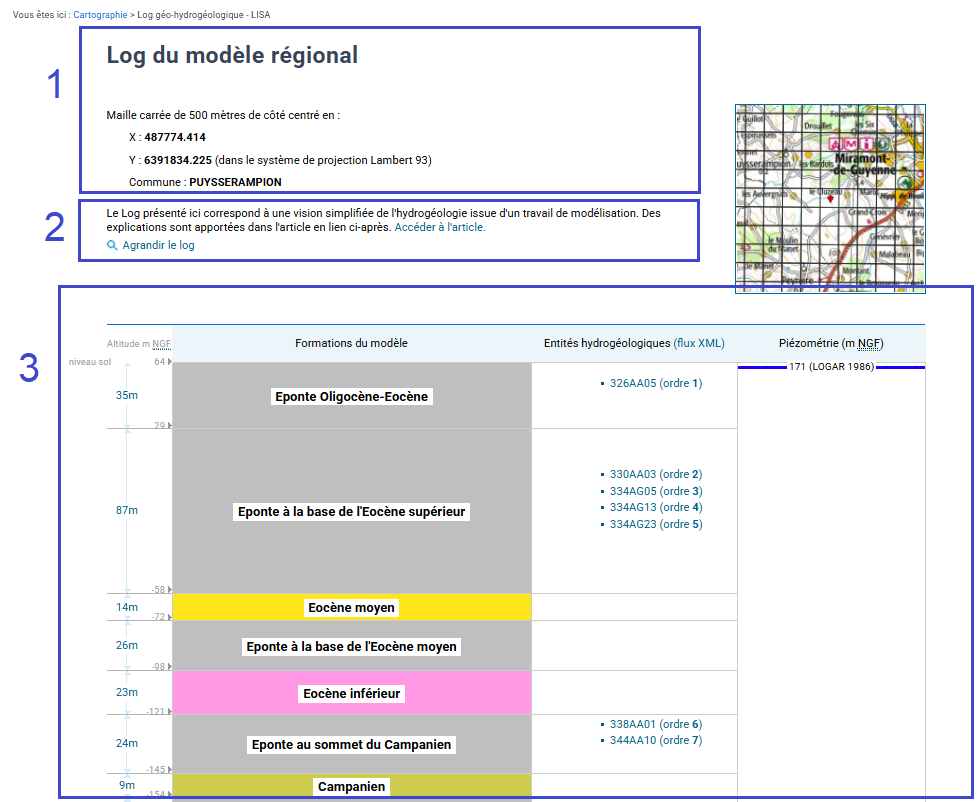The image size is (978, 802).
Task: Click the 24m thickness value
Action: tap(127, 743)
